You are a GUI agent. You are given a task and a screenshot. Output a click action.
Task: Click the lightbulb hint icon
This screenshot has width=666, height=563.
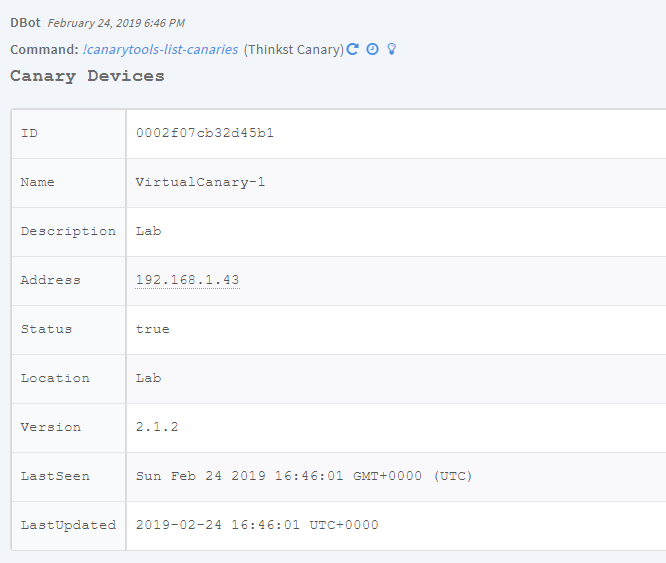pyautogui.click(x=391, y=49)
